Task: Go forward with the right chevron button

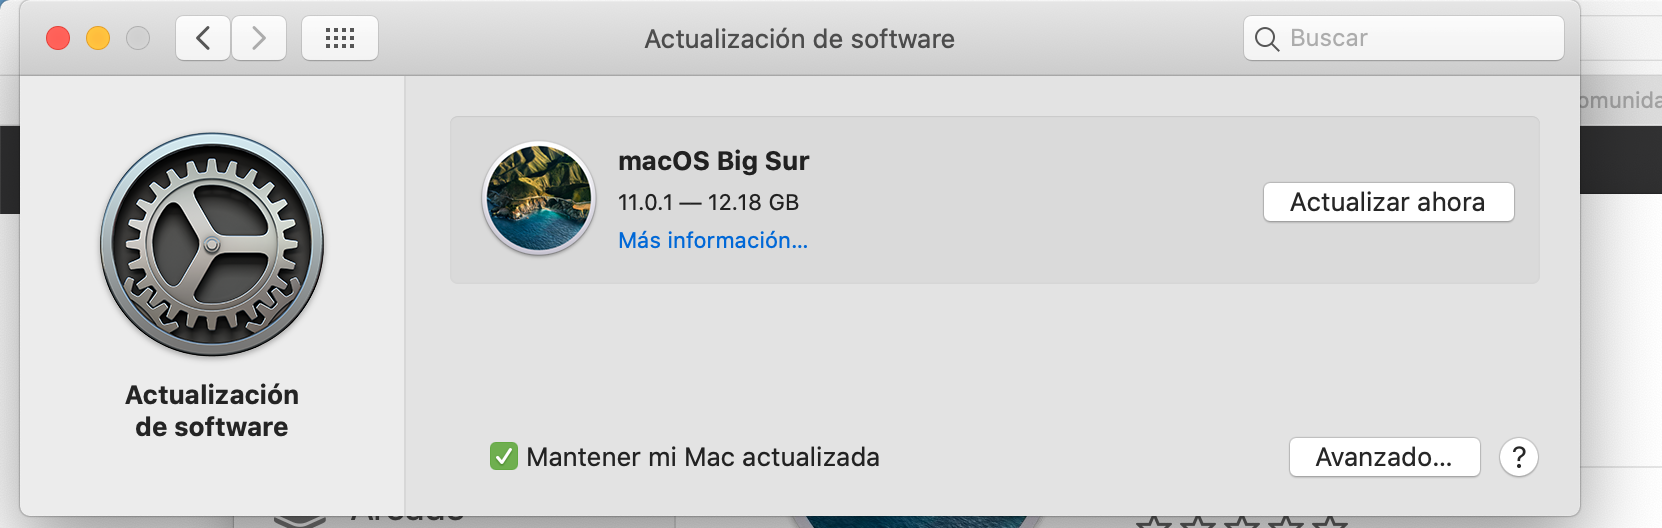Action: [259, 39]
